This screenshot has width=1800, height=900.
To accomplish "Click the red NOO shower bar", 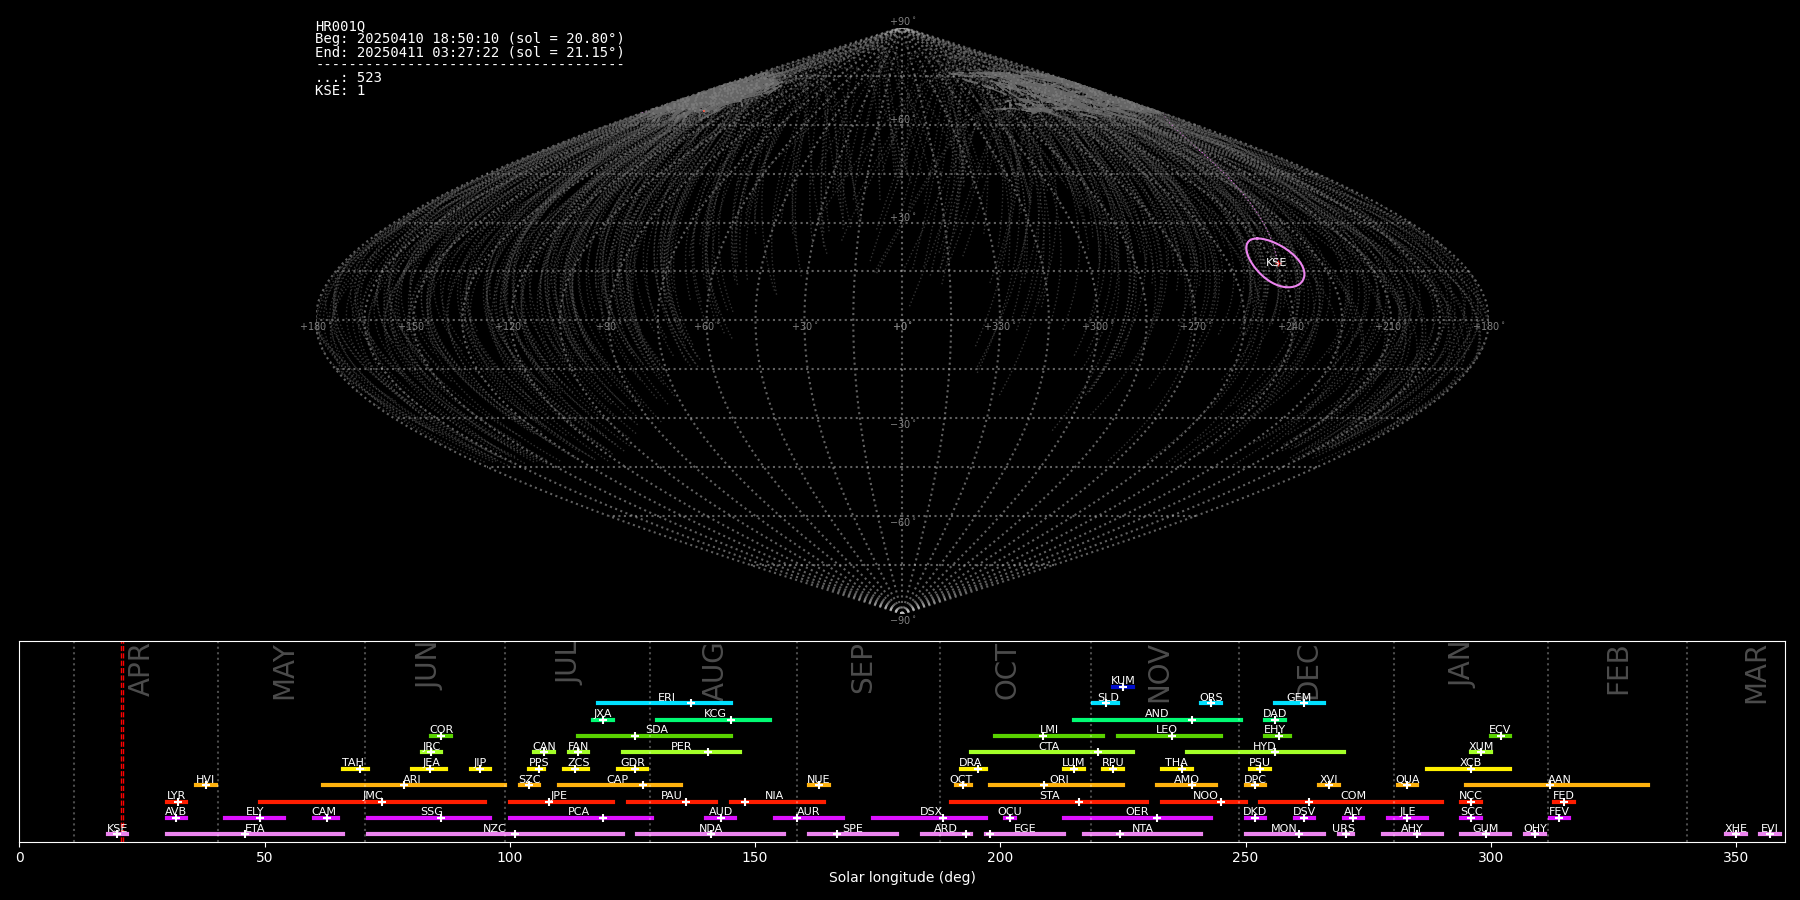I will [1204, 801].
